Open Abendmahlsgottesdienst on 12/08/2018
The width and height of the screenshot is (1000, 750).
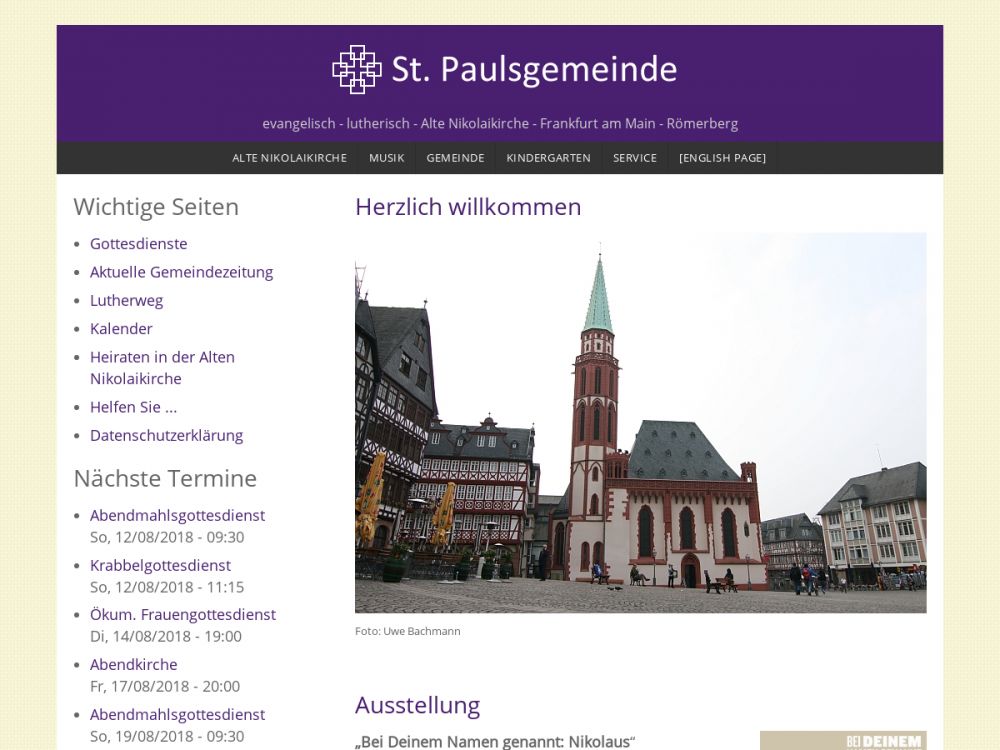coord(177,515)
